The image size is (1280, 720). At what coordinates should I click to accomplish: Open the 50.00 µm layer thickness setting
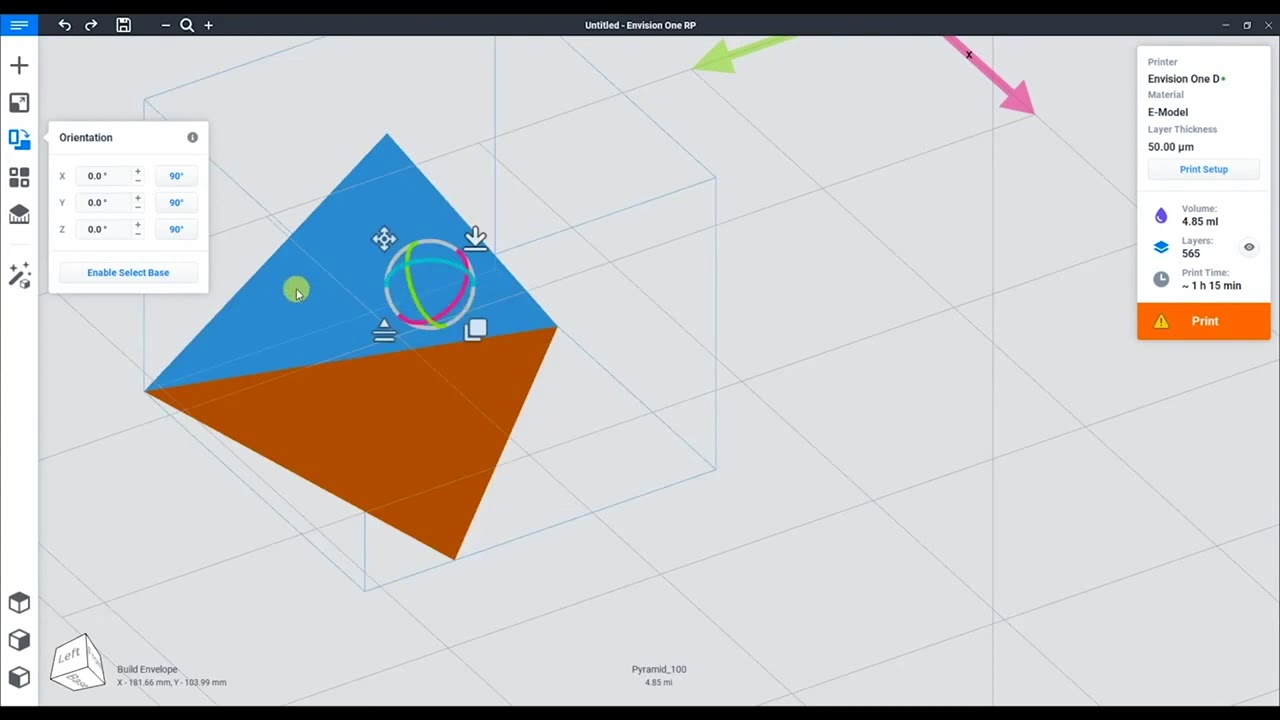coord(1171,147)
